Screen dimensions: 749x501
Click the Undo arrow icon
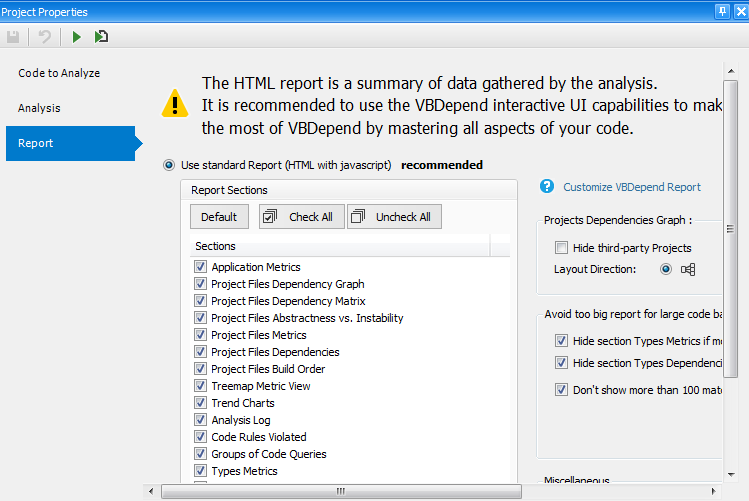point(45,37)
